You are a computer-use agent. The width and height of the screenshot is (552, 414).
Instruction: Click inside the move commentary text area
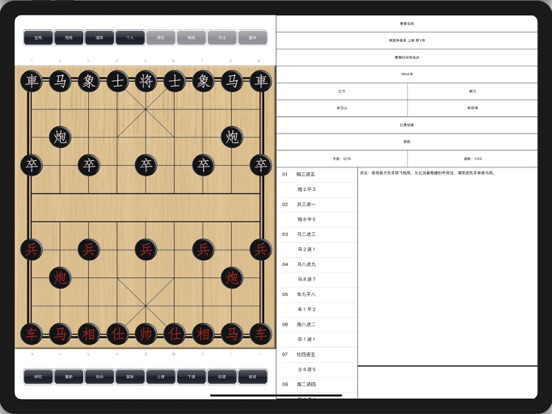click(447, 267)
